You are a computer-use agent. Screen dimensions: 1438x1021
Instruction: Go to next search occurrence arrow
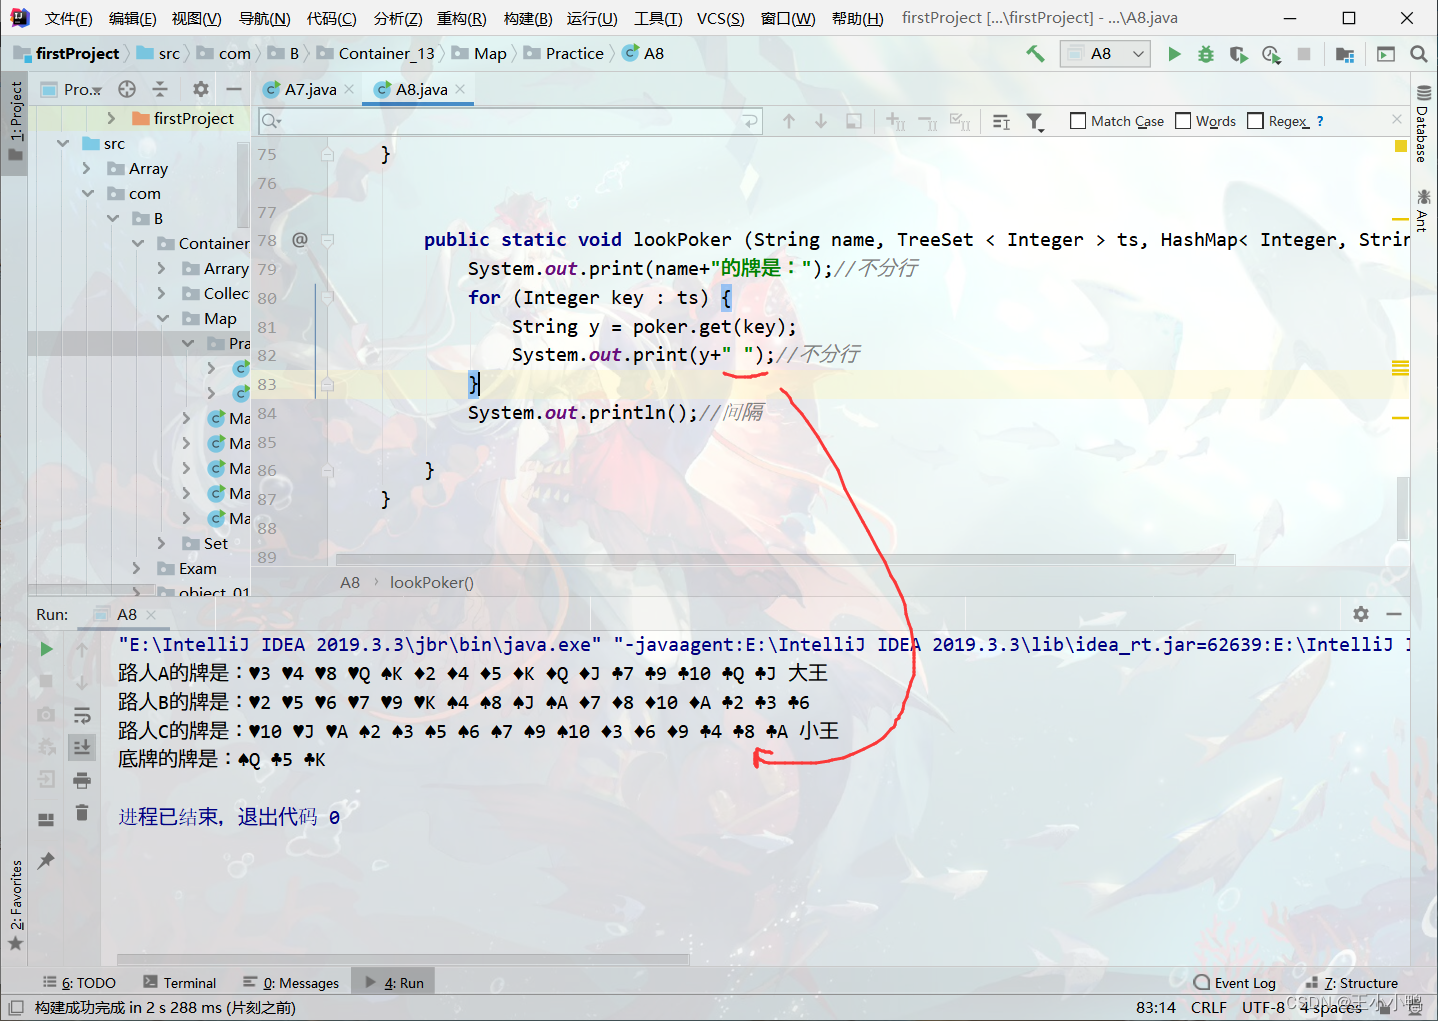[x=821, y=121]
